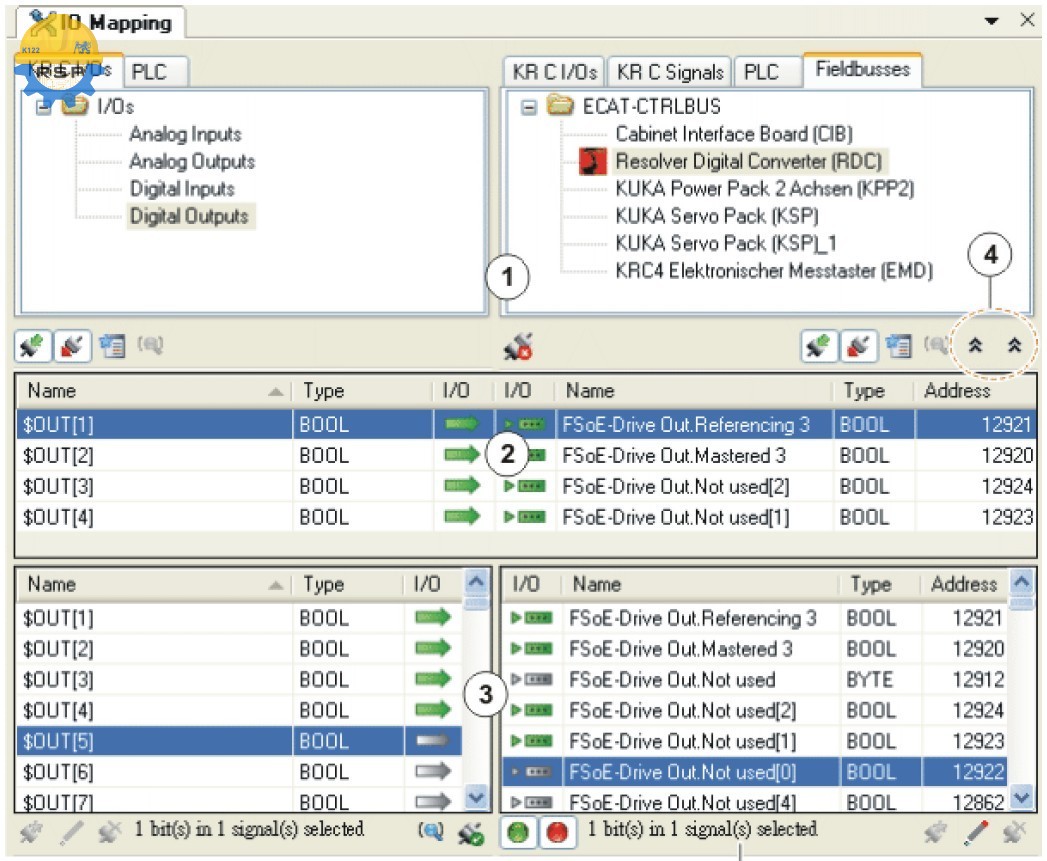
Task: Click the left toolbar's signal list icon
Action: click(112, 346)
